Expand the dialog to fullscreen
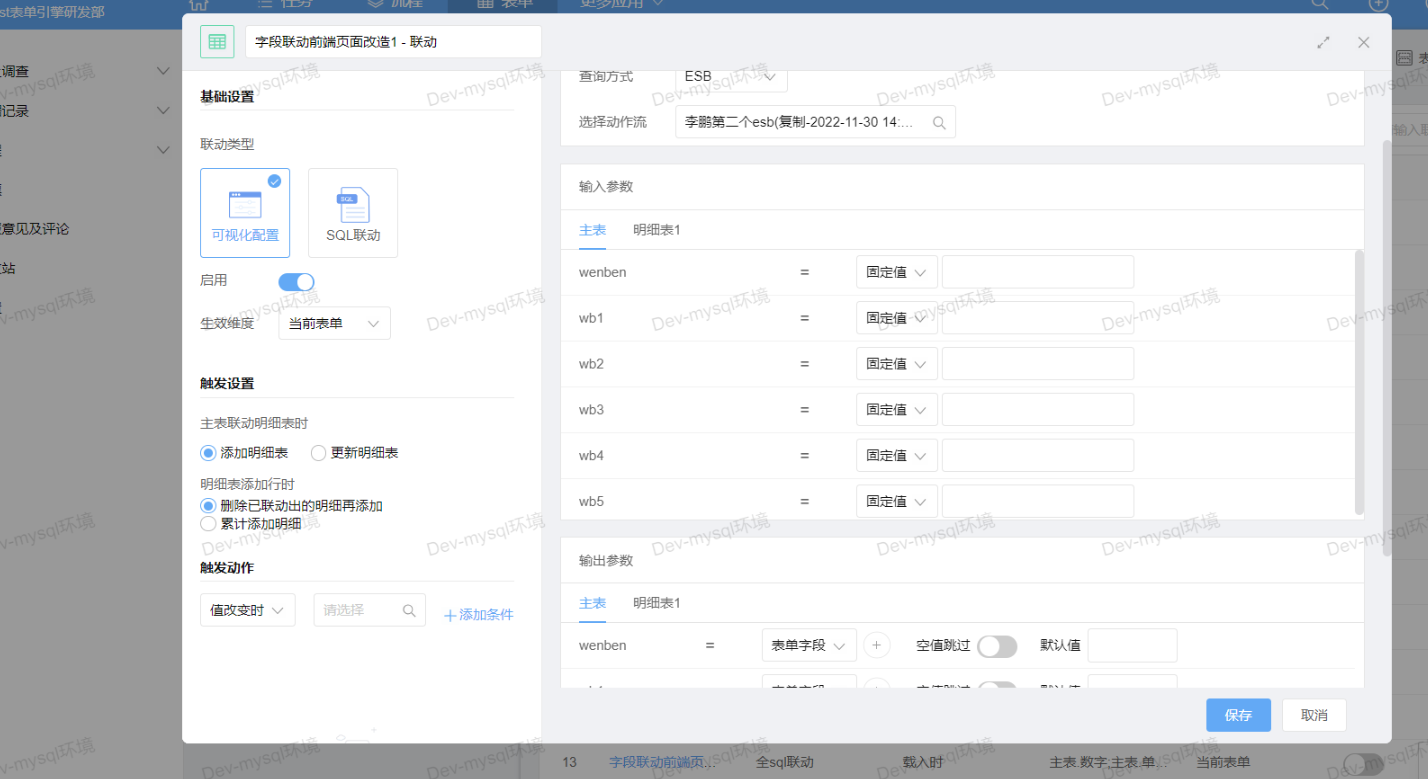This screenshot has height=779, width=1428. click(x=1324, y=42)
